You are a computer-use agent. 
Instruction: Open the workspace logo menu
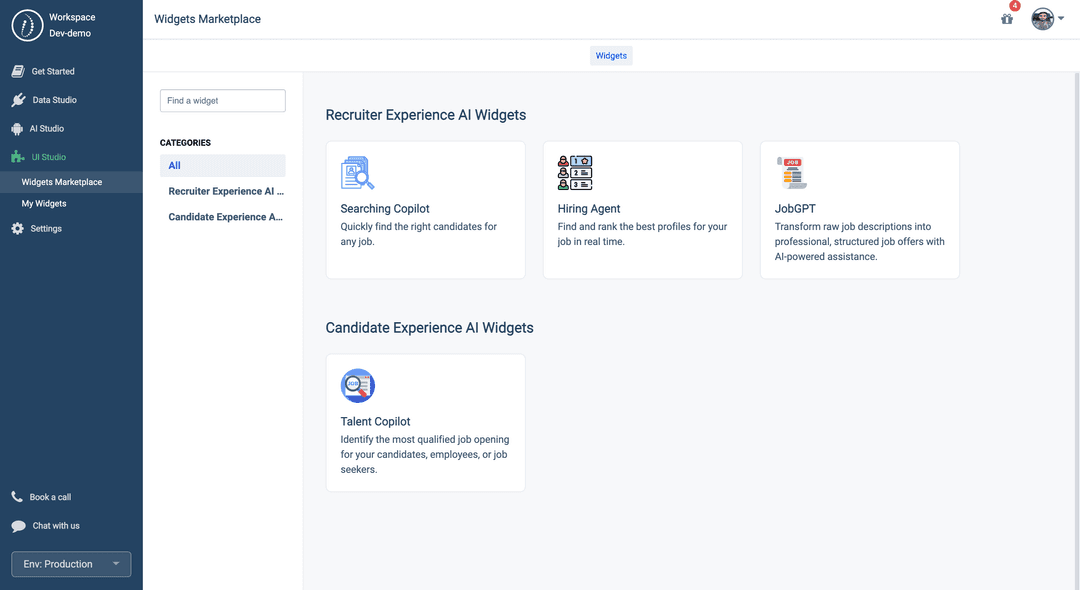(x=25, y=24)
